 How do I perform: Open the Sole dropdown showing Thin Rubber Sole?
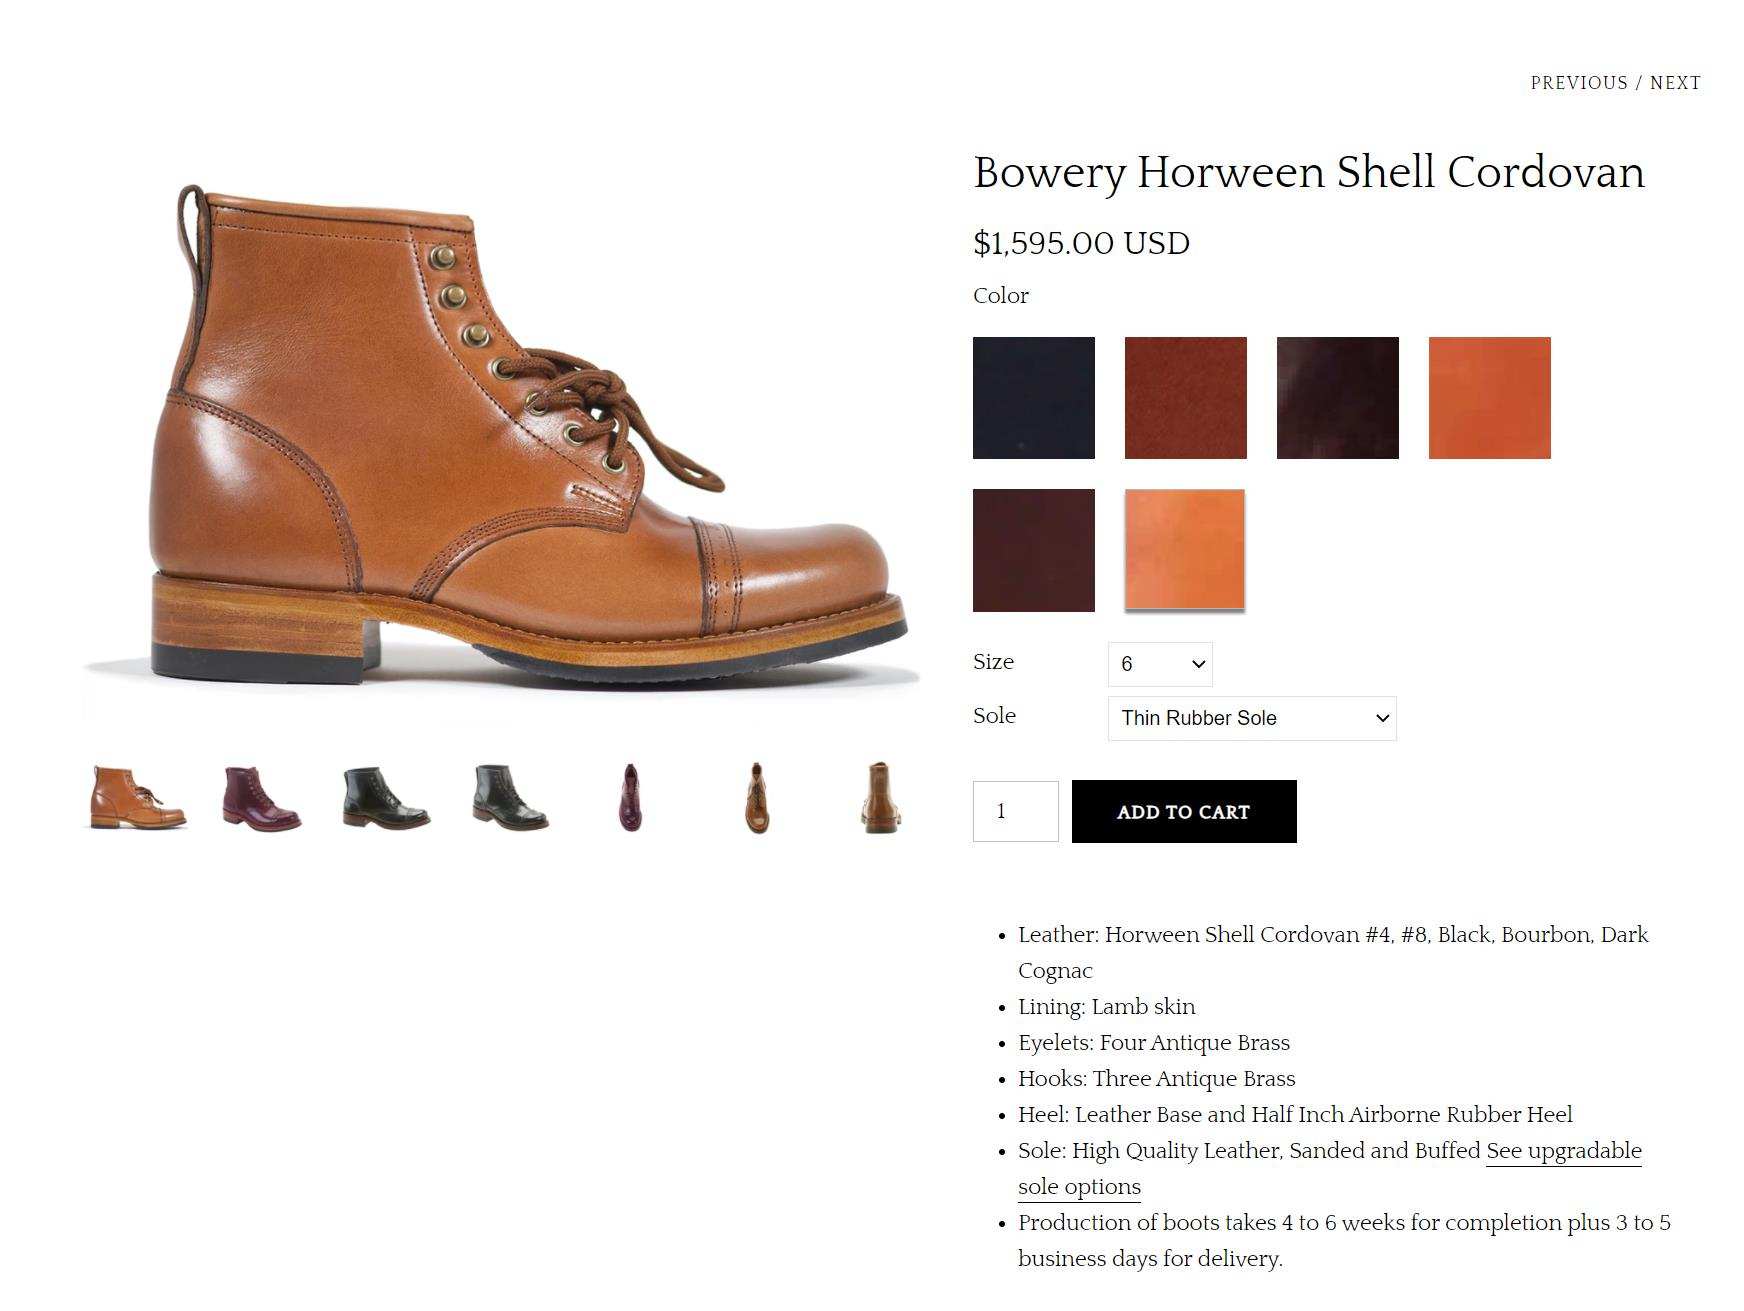click(1252, 718)
